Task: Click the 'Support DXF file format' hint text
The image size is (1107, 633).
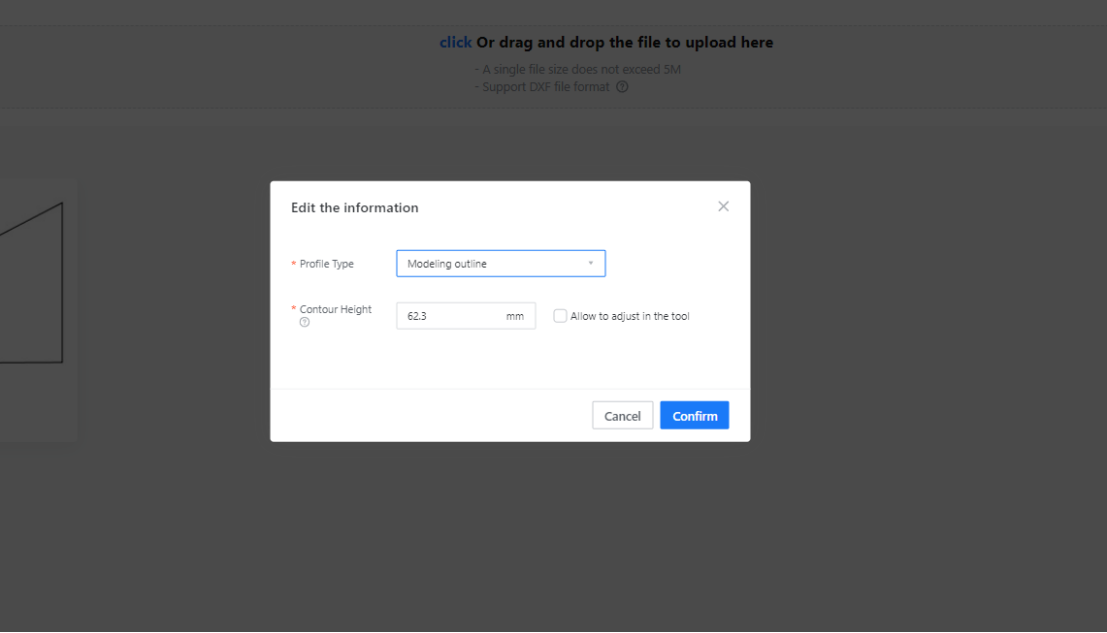Action: (546, 87)
